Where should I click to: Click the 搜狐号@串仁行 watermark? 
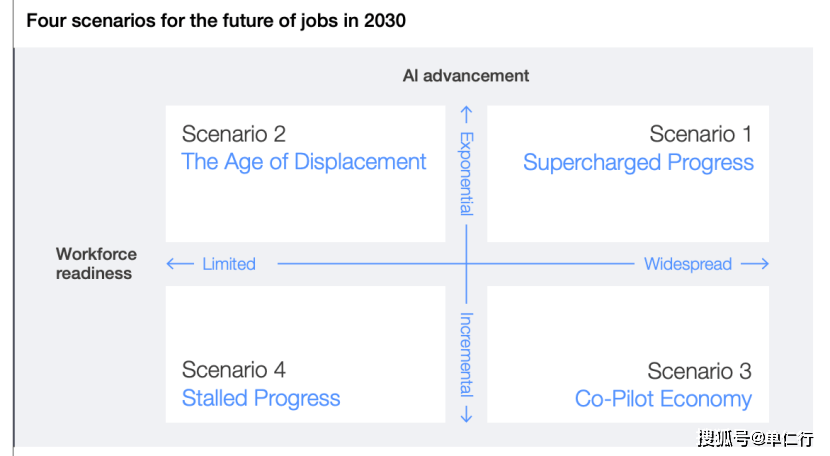(756, 438)
